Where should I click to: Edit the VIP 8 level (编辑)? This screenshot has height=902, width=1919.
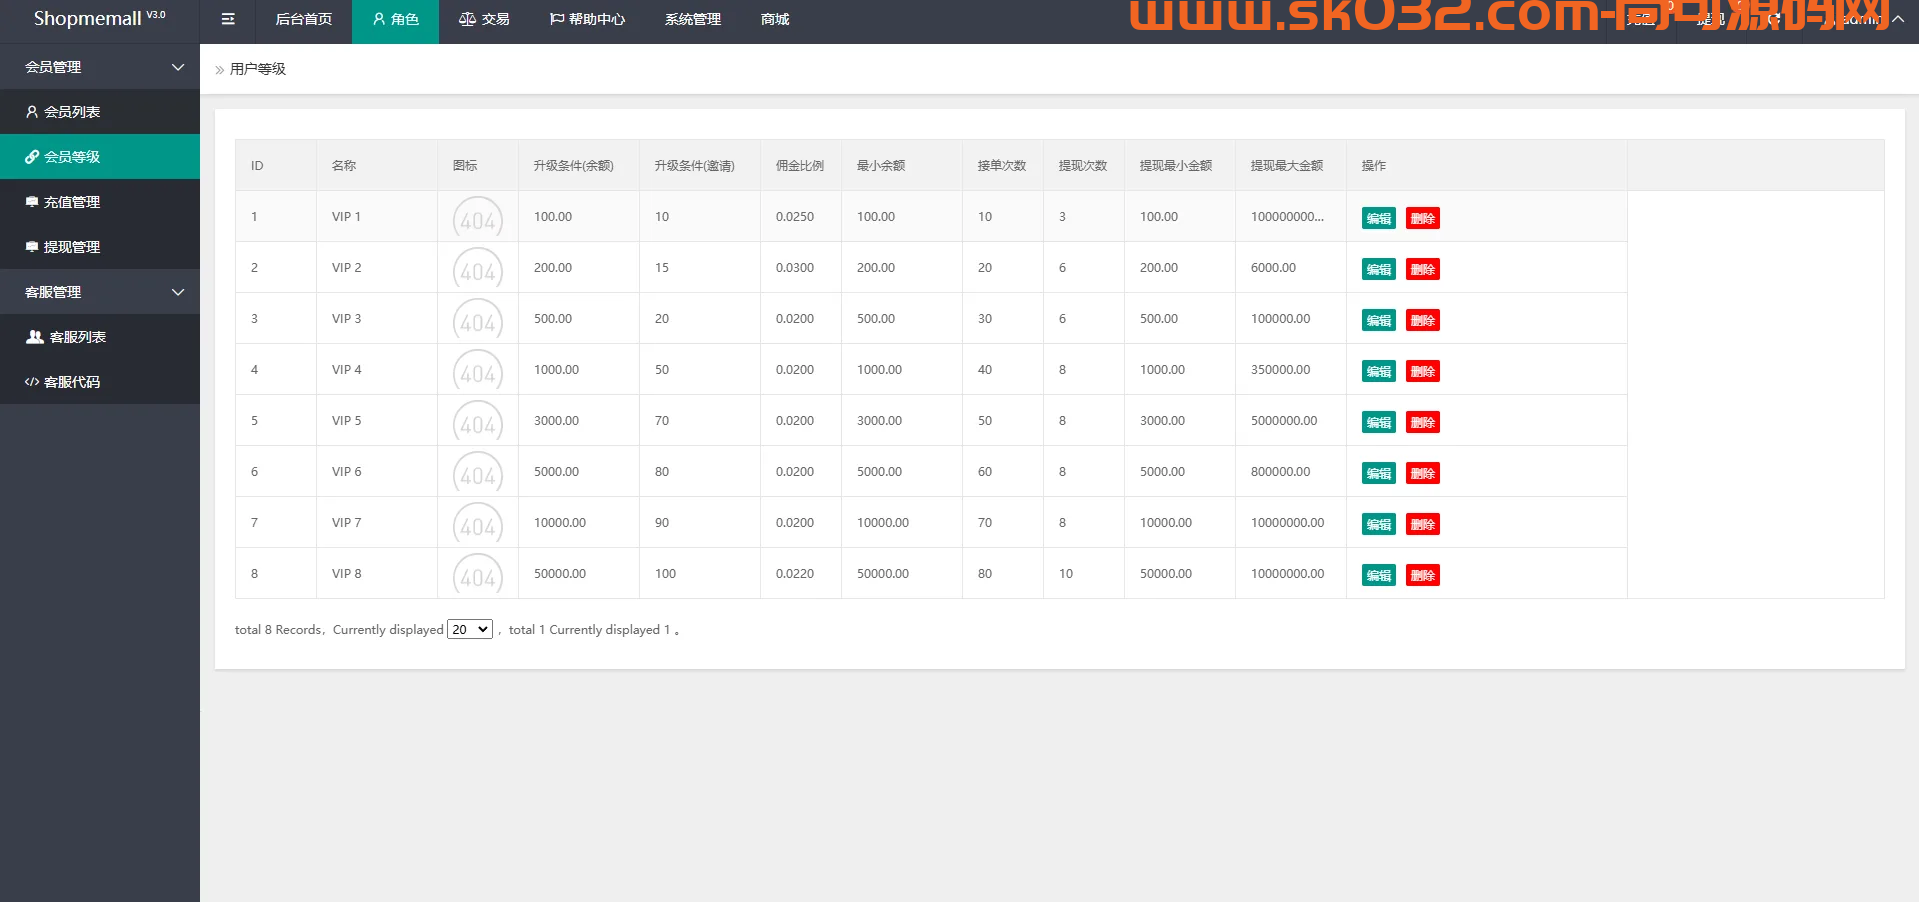click(1379, 575)
